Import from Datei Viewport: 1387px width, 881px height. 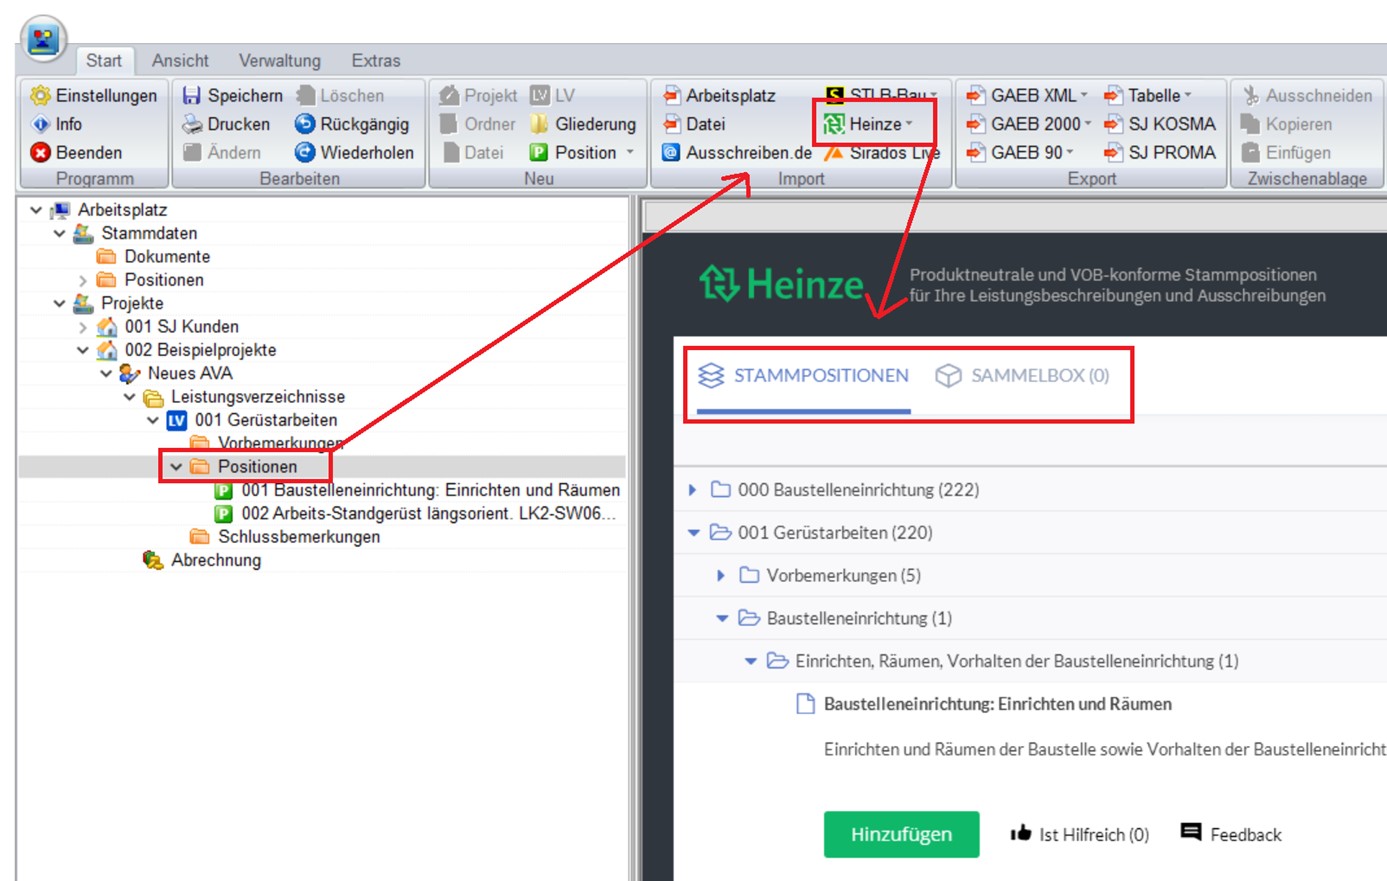[694, 124]
